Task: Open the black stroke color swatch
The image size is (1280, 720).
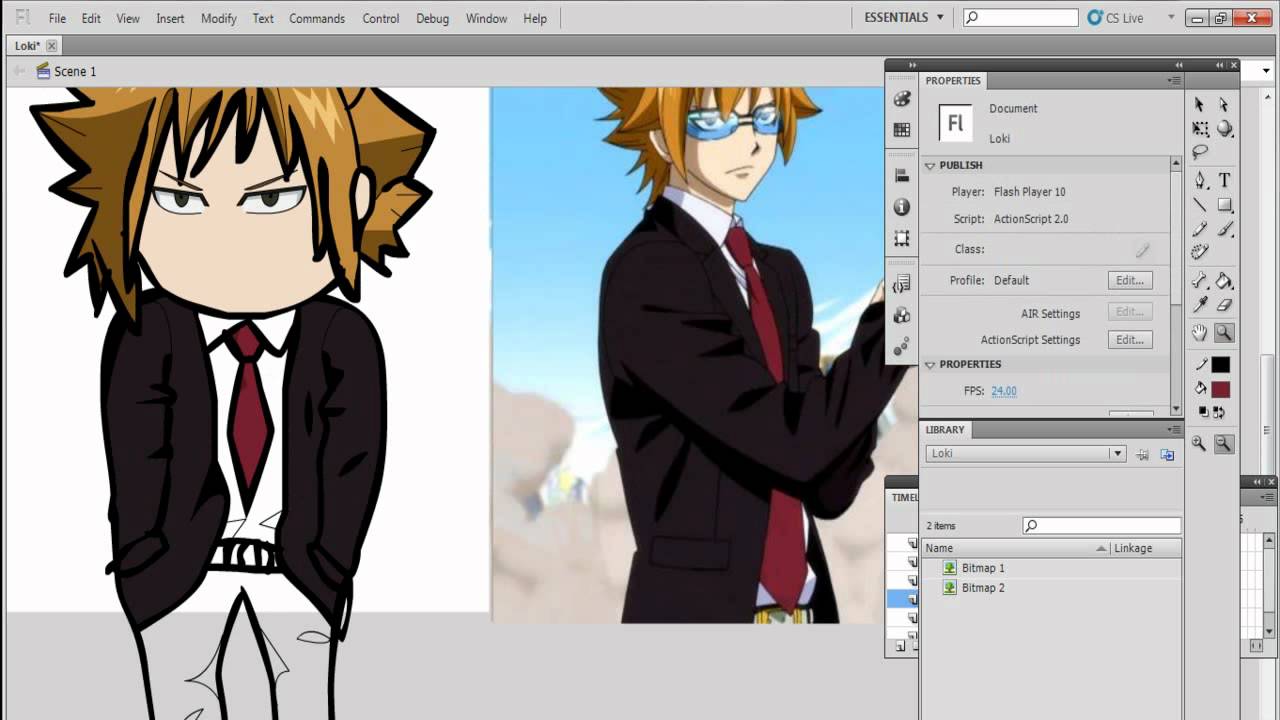Action: coord(1220,366)
